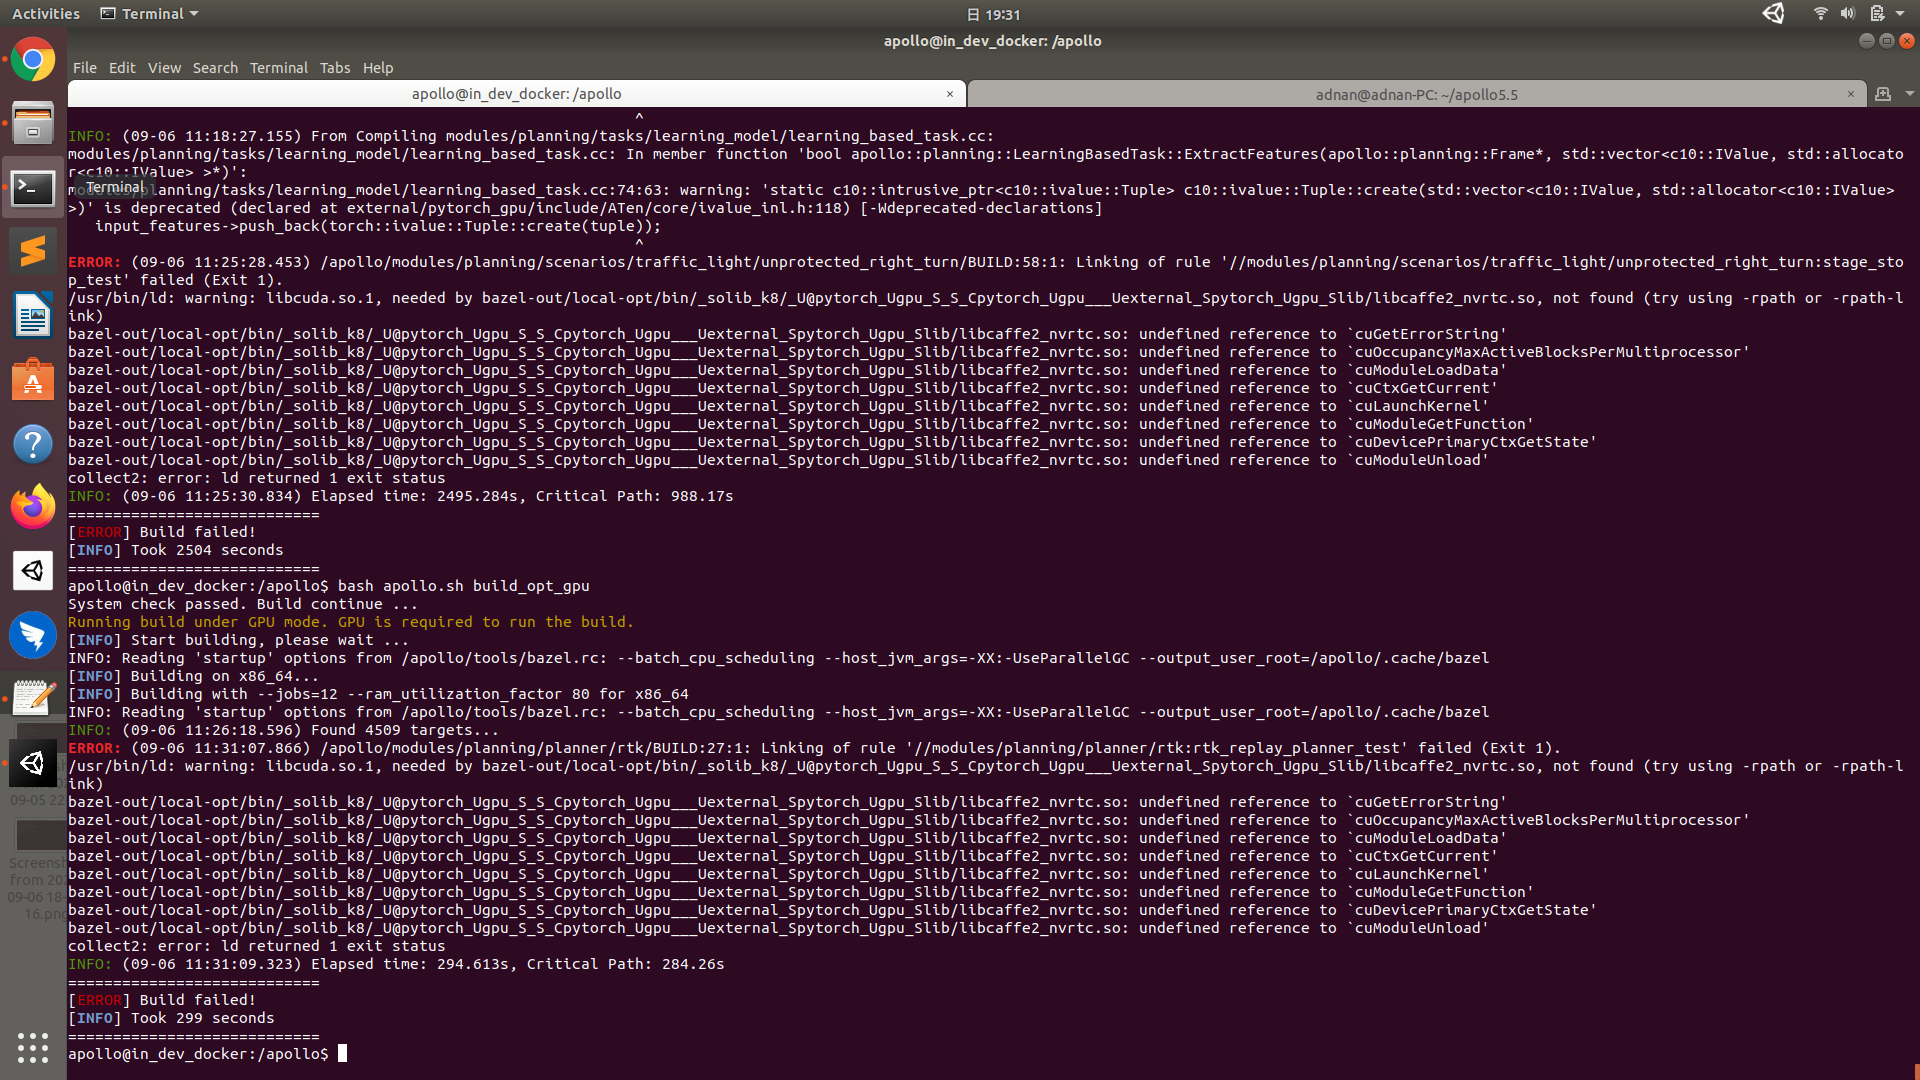The width and height of the screenshot is (1920, 1080).
Task: Open the Tabs menu
Action: coord(335,68)
